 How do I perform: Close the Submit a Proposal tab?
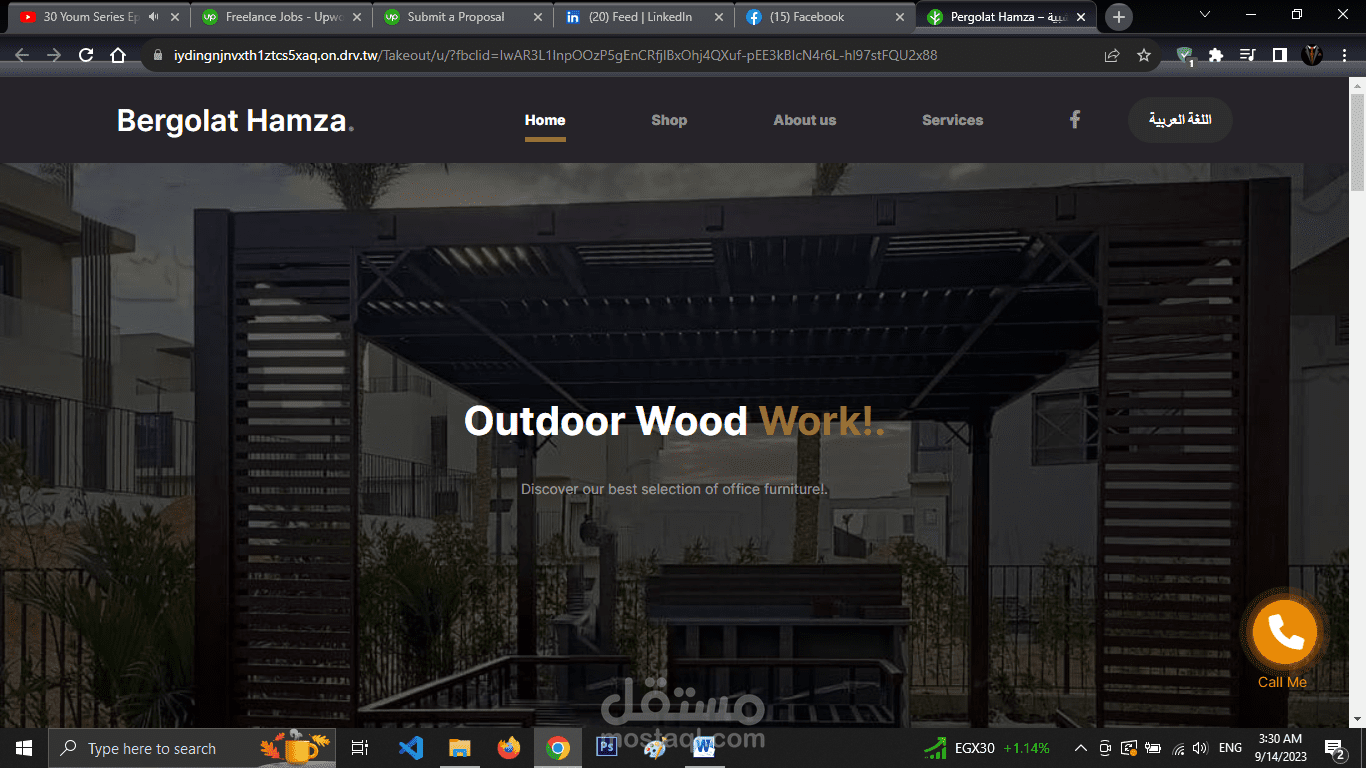tap(538, 17)
